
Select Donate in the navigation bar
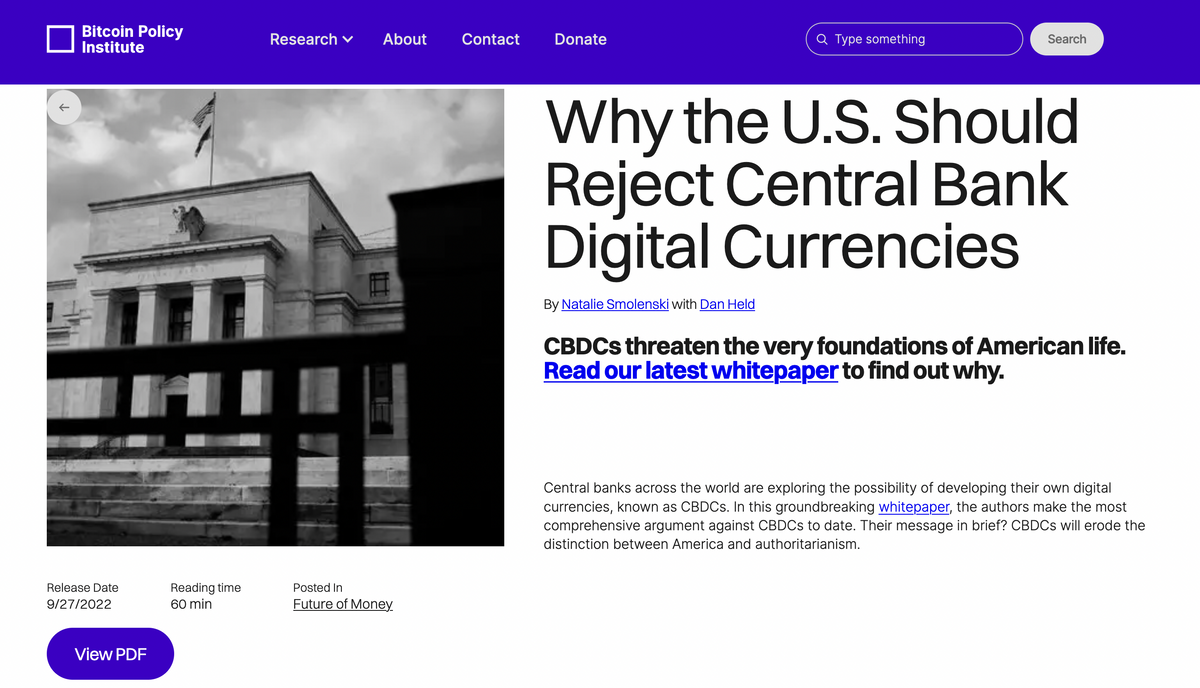[x=580, y=39]
